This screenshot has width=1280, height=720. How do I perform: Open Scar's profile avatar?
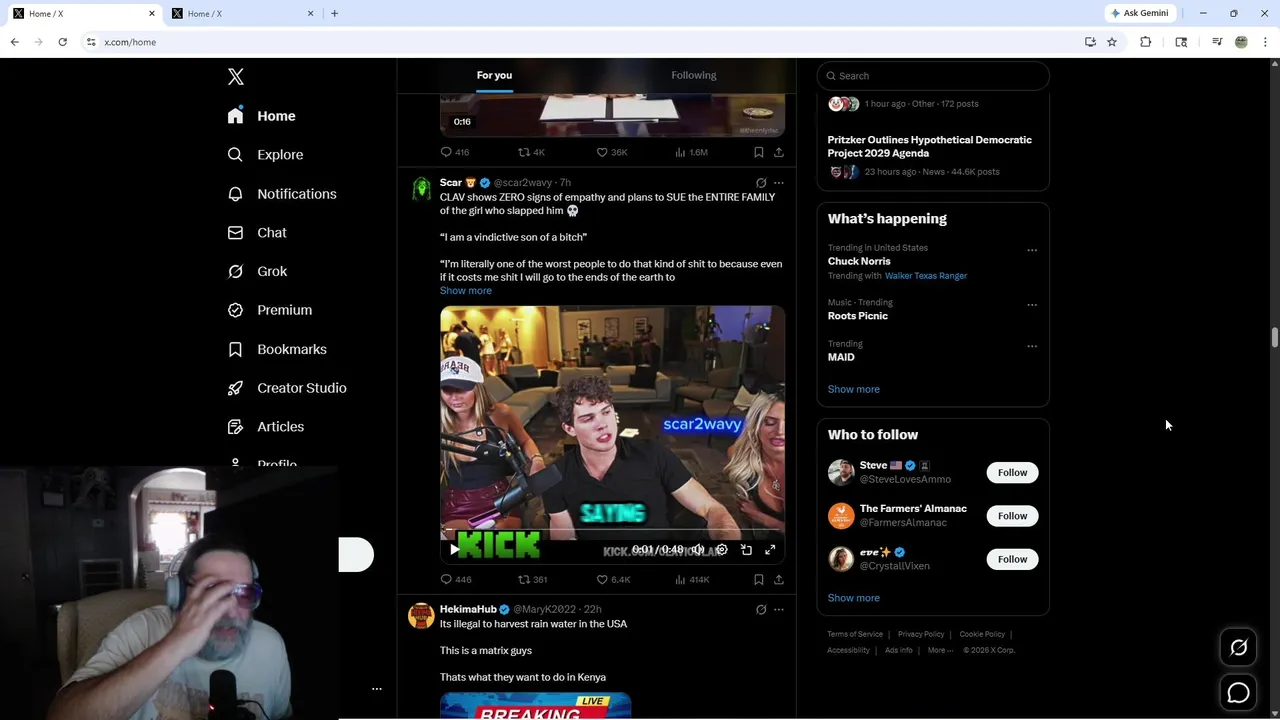click(421, 190)
